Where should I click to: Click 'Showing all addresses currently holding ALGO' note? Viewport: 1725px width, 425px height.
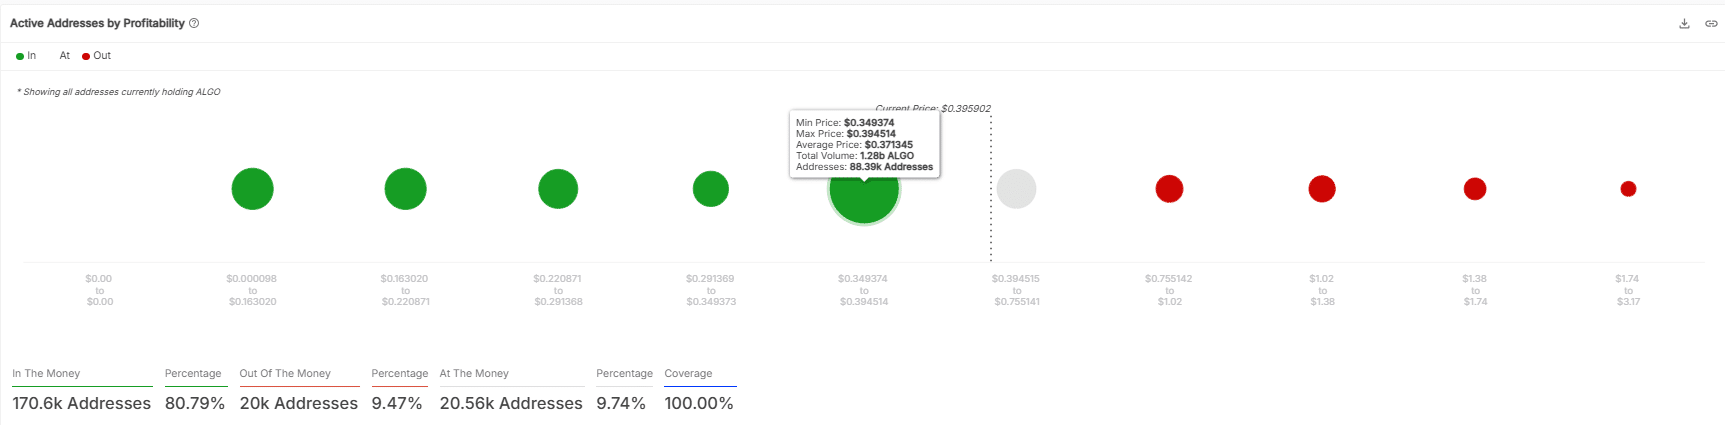click(x=119, y=92)
